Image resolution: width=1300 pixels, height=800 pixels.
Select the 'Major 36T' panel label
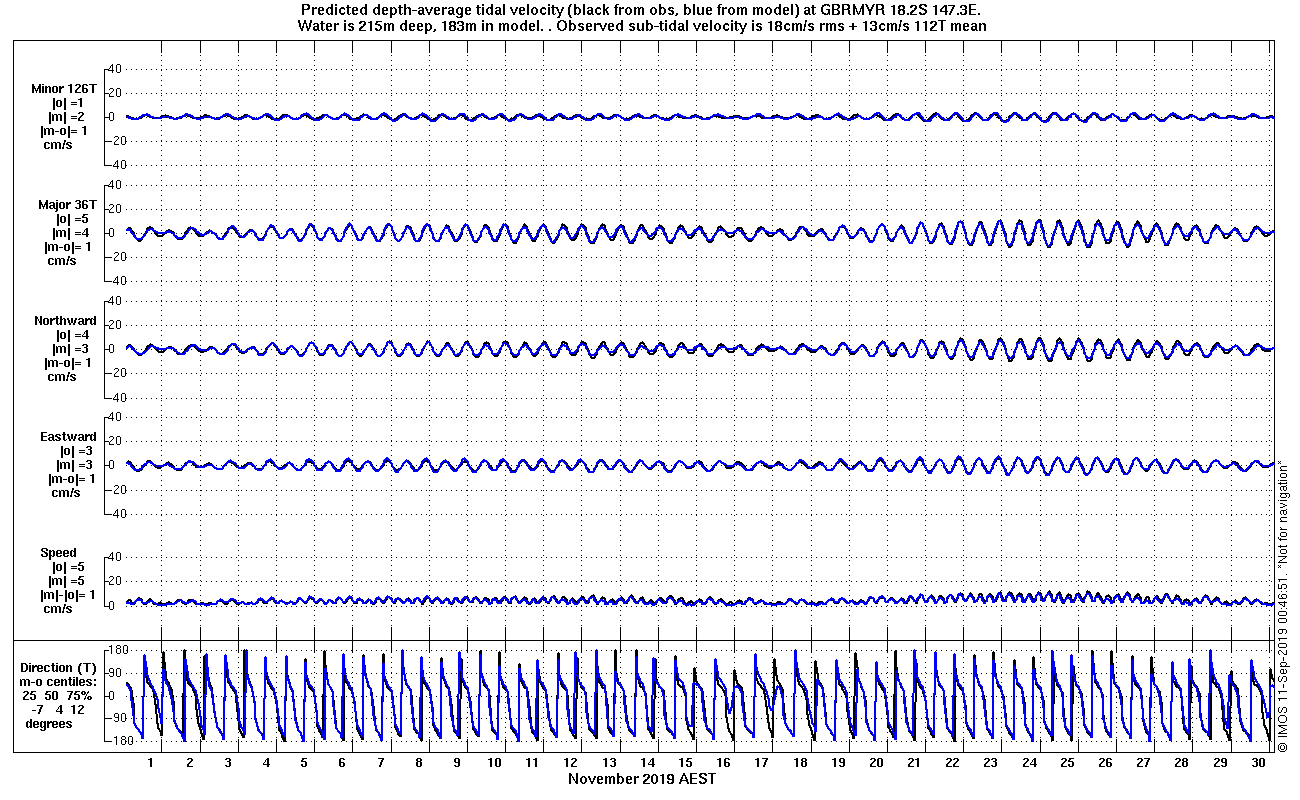pyautogui.click(x=68, y=205)
